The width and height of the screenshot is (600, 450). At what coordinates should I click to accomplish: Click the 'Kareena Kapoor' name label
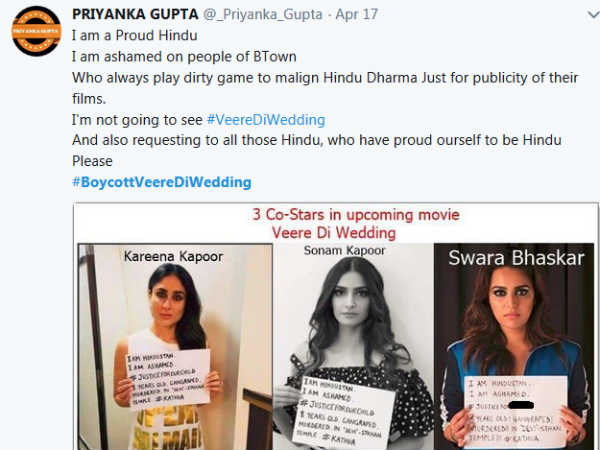pyautogui.click(x=173, y=256)
